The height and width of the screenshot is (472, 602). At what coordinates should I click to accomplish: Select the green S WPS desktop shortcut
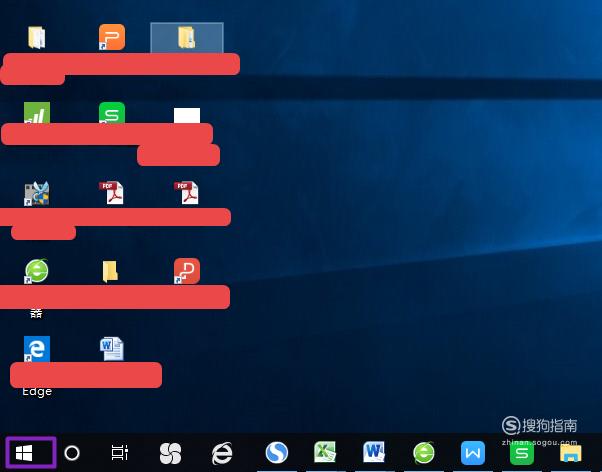(x=112, y=113)
